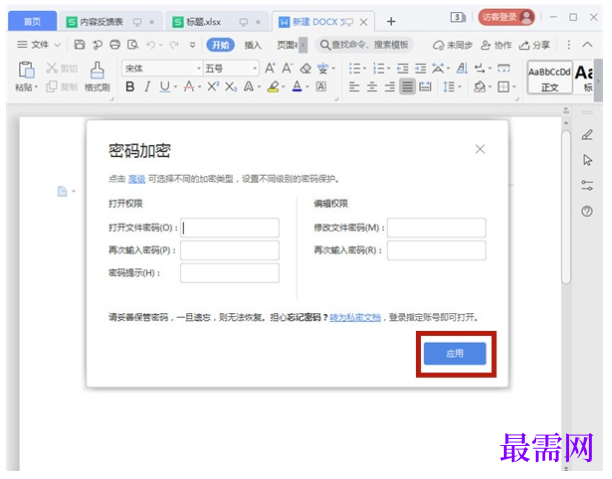Click the Decrease Indent icon
Screen dimensions: 612x479
402,69
